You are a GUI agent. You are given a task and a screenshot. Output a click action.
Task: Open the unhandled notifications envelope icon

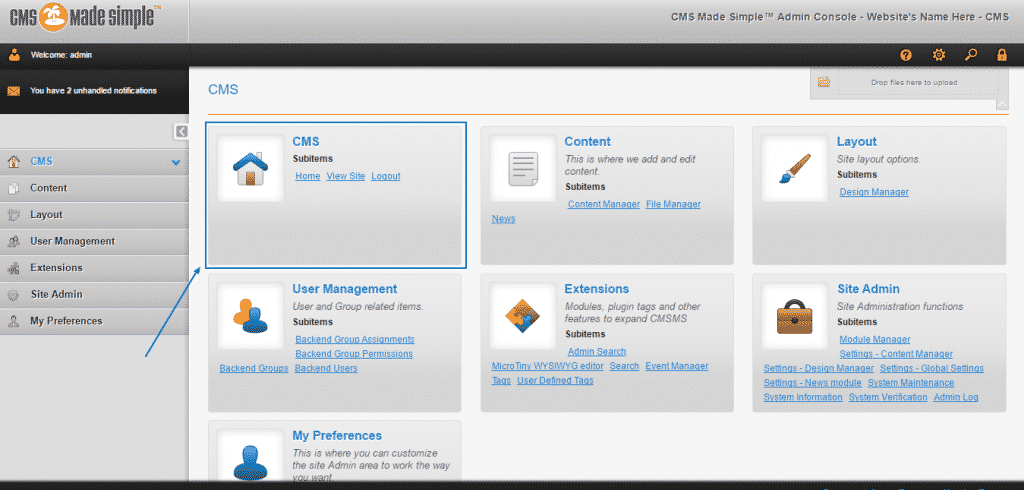coord(14,91)
